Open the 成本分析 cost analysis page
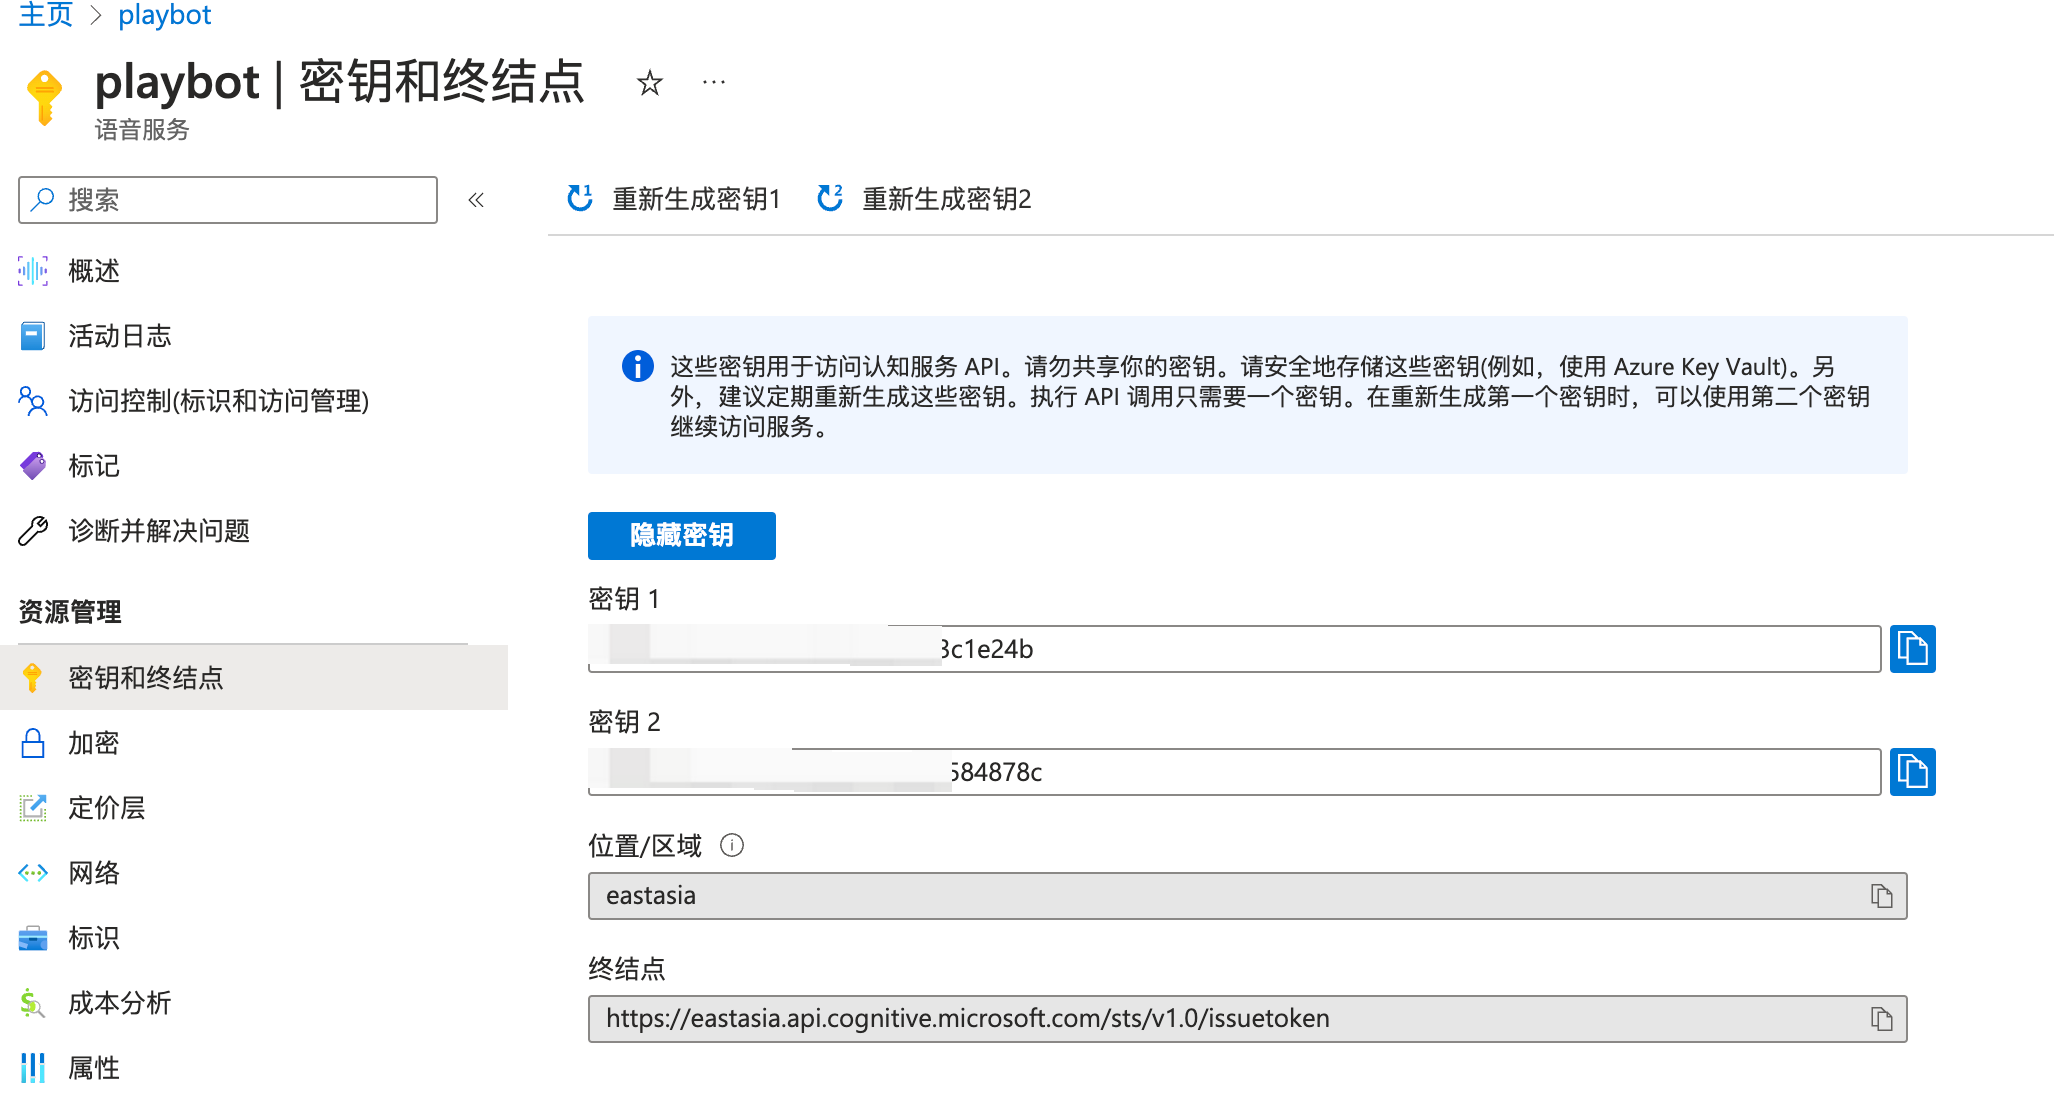This screenshot has height=1108, width=2054. point(119,1003)
